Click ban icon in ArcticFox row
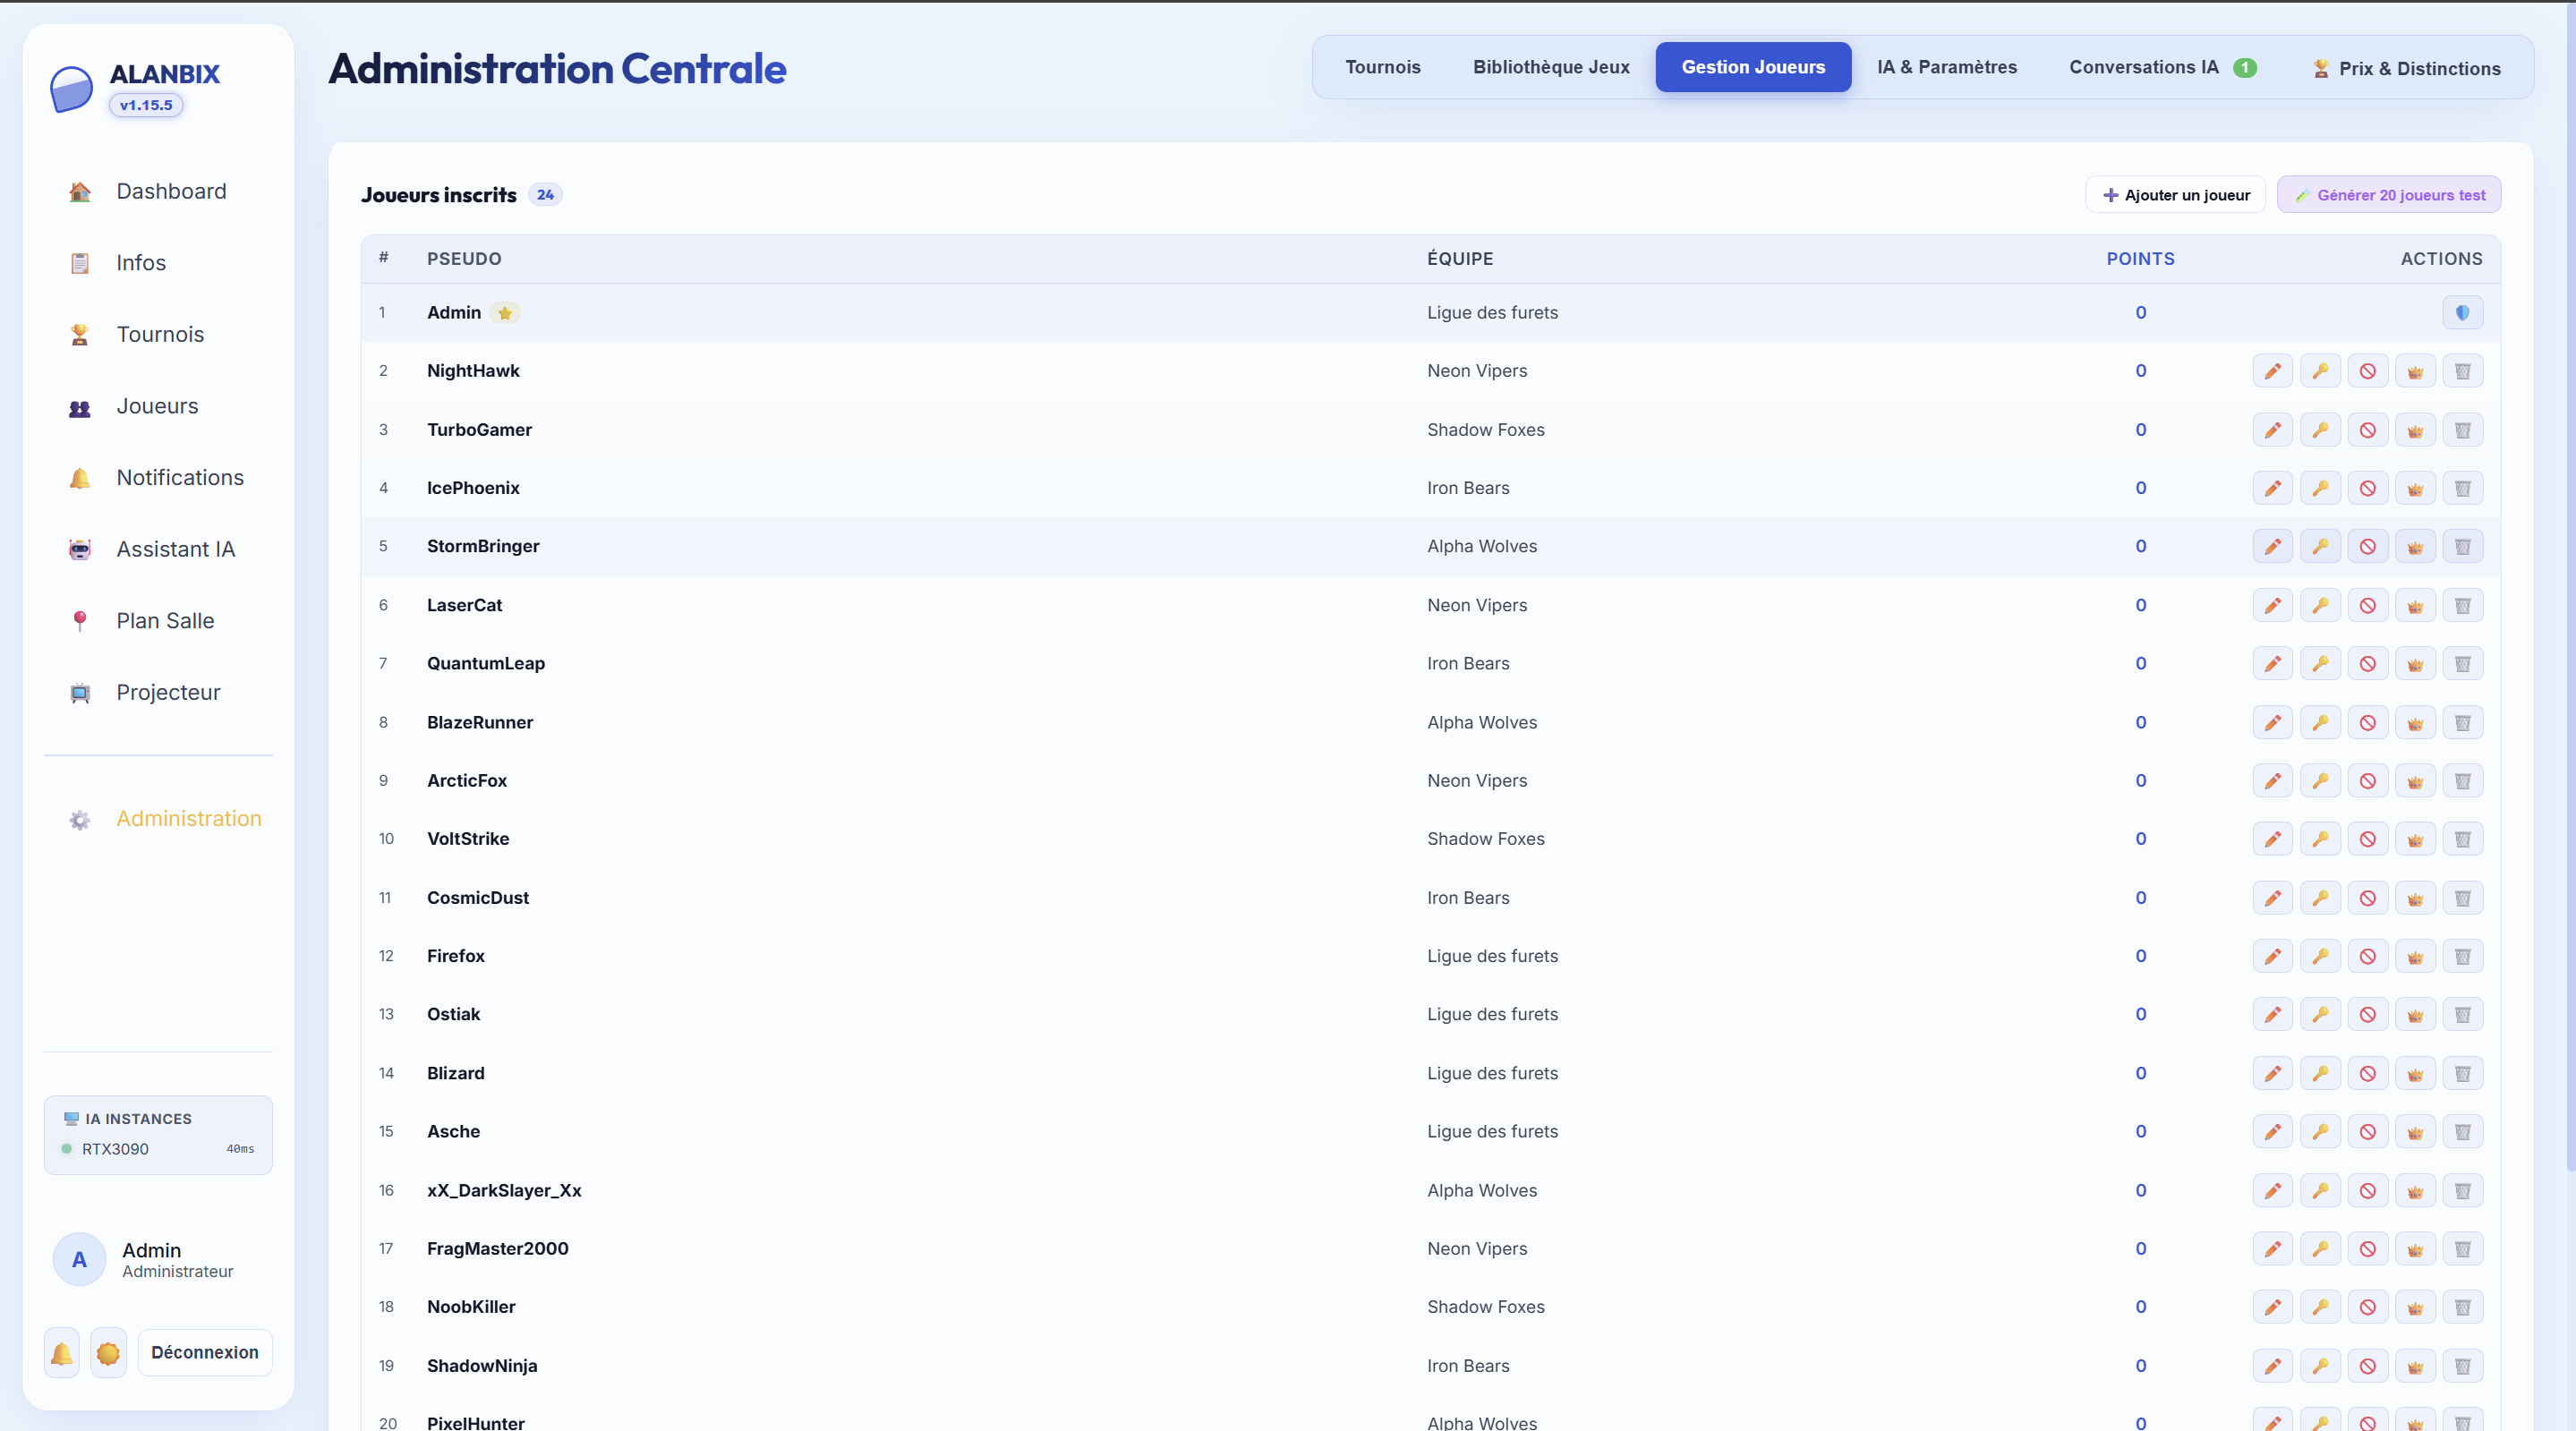Viewport: 2576px width, 1431px height. tap(2367, 780)
